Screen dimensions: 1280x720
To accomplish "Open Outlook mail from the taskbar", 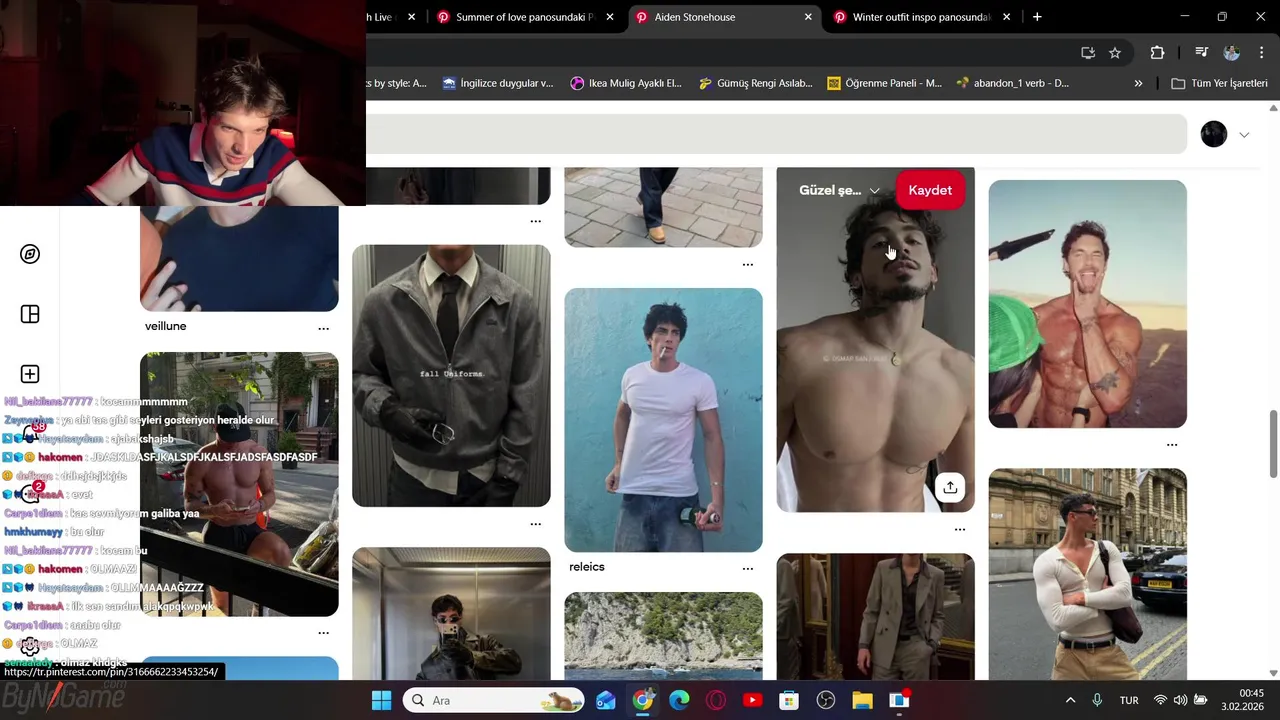I will [606, 700].
